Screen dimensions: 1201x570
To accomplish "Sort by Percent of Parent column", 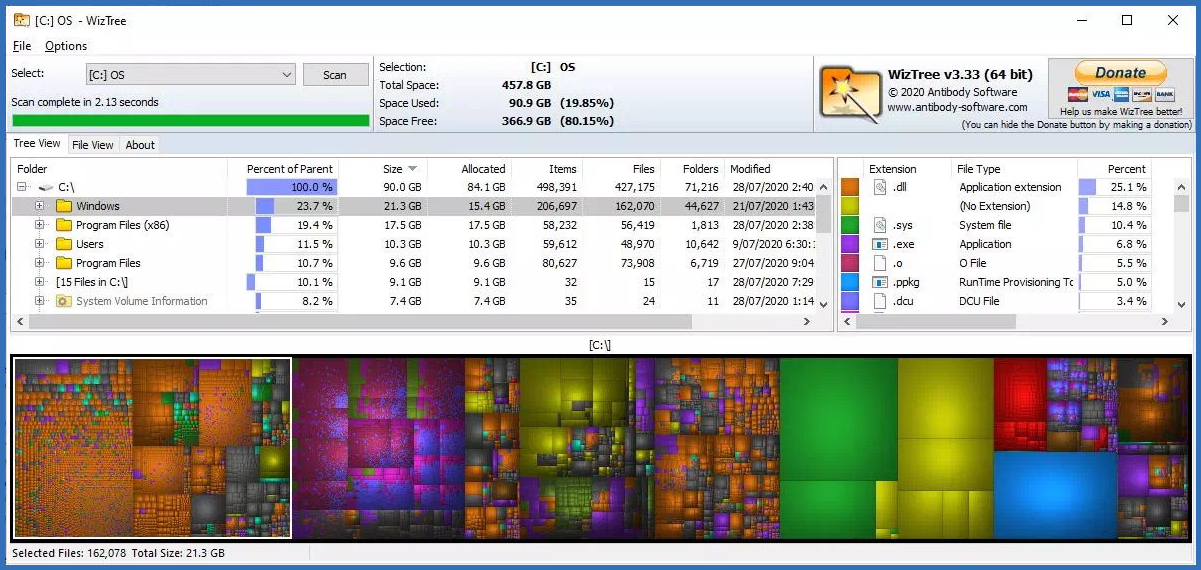I will point(282,169).
